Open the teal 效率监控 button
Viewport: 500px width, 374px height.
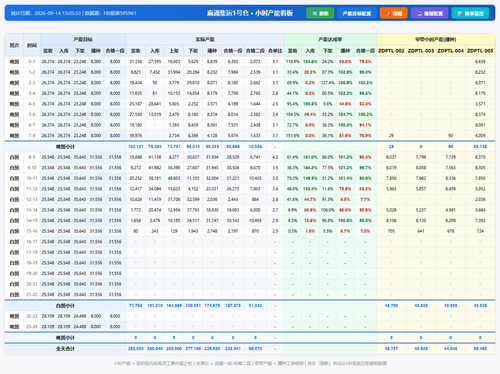[x=470, y=13]
